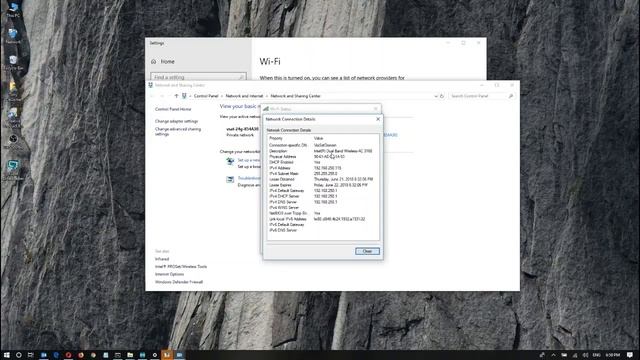Image resolution: width=640 pixels, height=360 pixels.
Task: Open Internet Options under See also
Action: click(169, 274)
